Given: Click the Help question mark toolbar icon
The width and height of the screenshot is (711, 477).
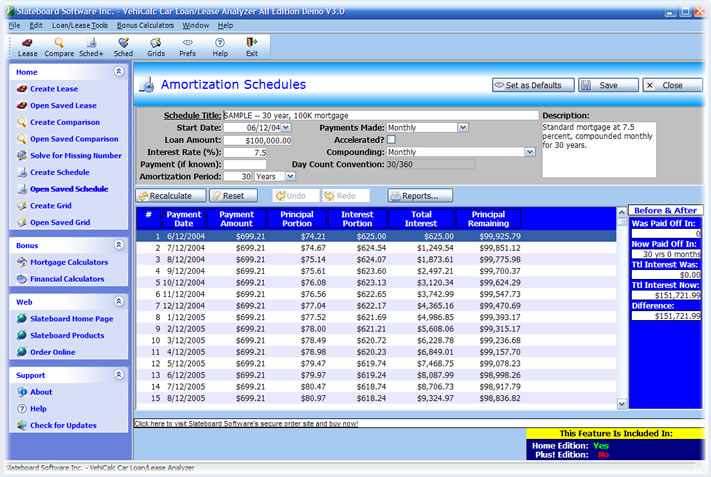Looking at the screenshot, I should tap(220, 46).
